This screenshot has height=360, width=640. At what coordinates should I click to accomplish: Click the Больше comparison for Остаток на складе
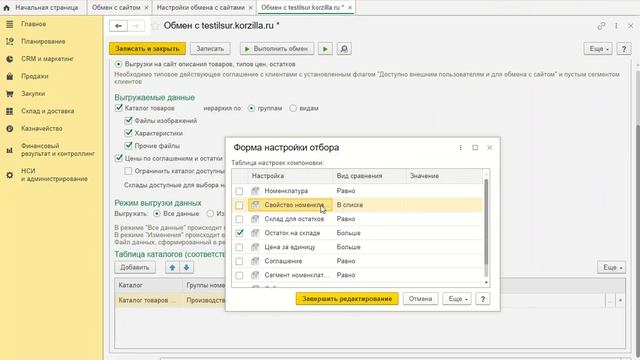349,233
